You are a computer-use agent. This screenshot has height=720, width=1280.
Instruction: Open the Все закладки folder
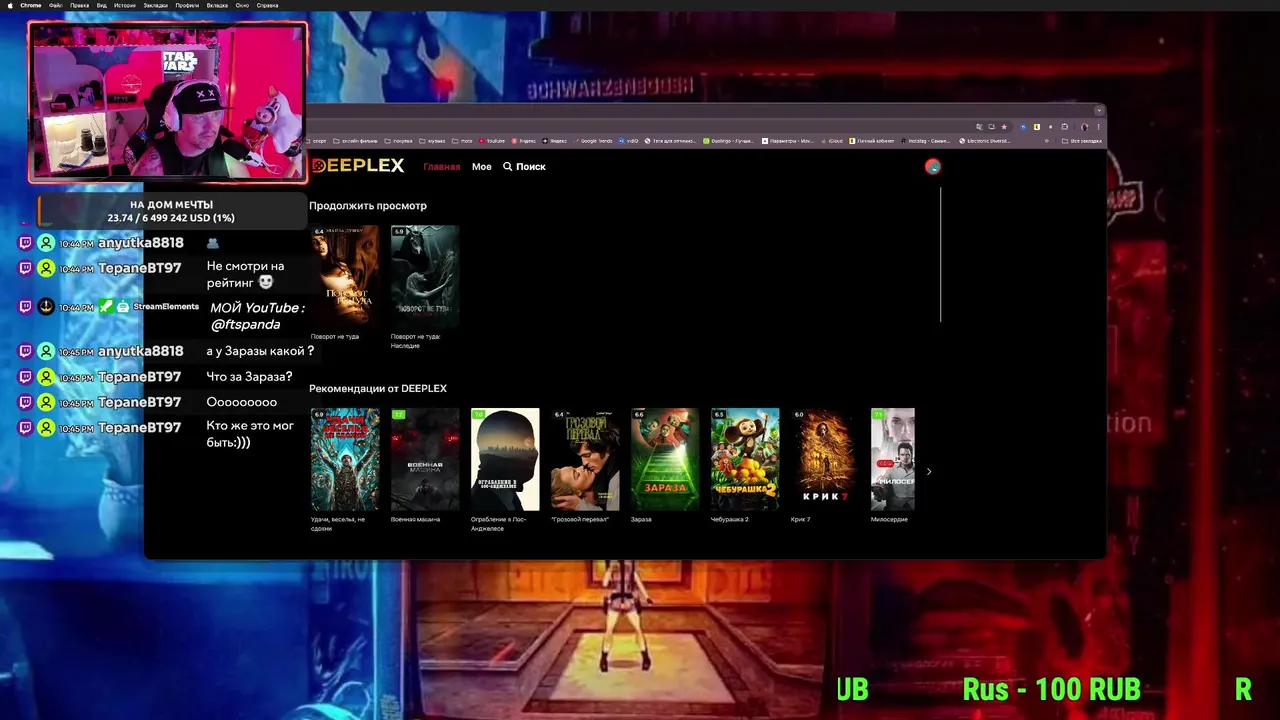pos(1081,141)
